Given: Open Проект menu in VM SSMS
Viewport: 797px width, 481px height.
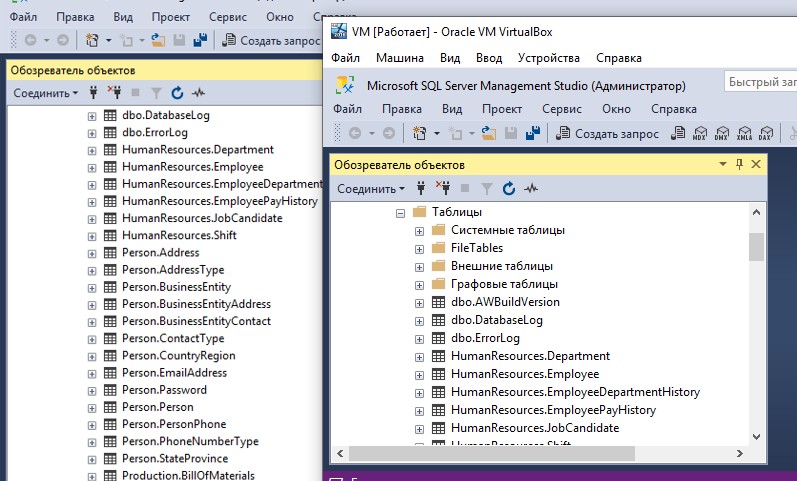Looking at the screenshot, I should tap(502, 109).
